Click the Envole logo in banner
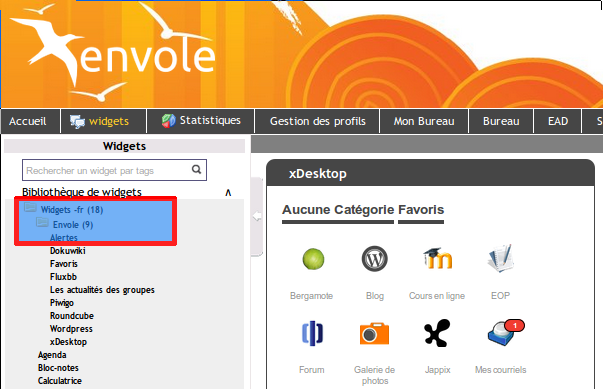Viewport: 603px width, 389px height. [x=113, y=53]
